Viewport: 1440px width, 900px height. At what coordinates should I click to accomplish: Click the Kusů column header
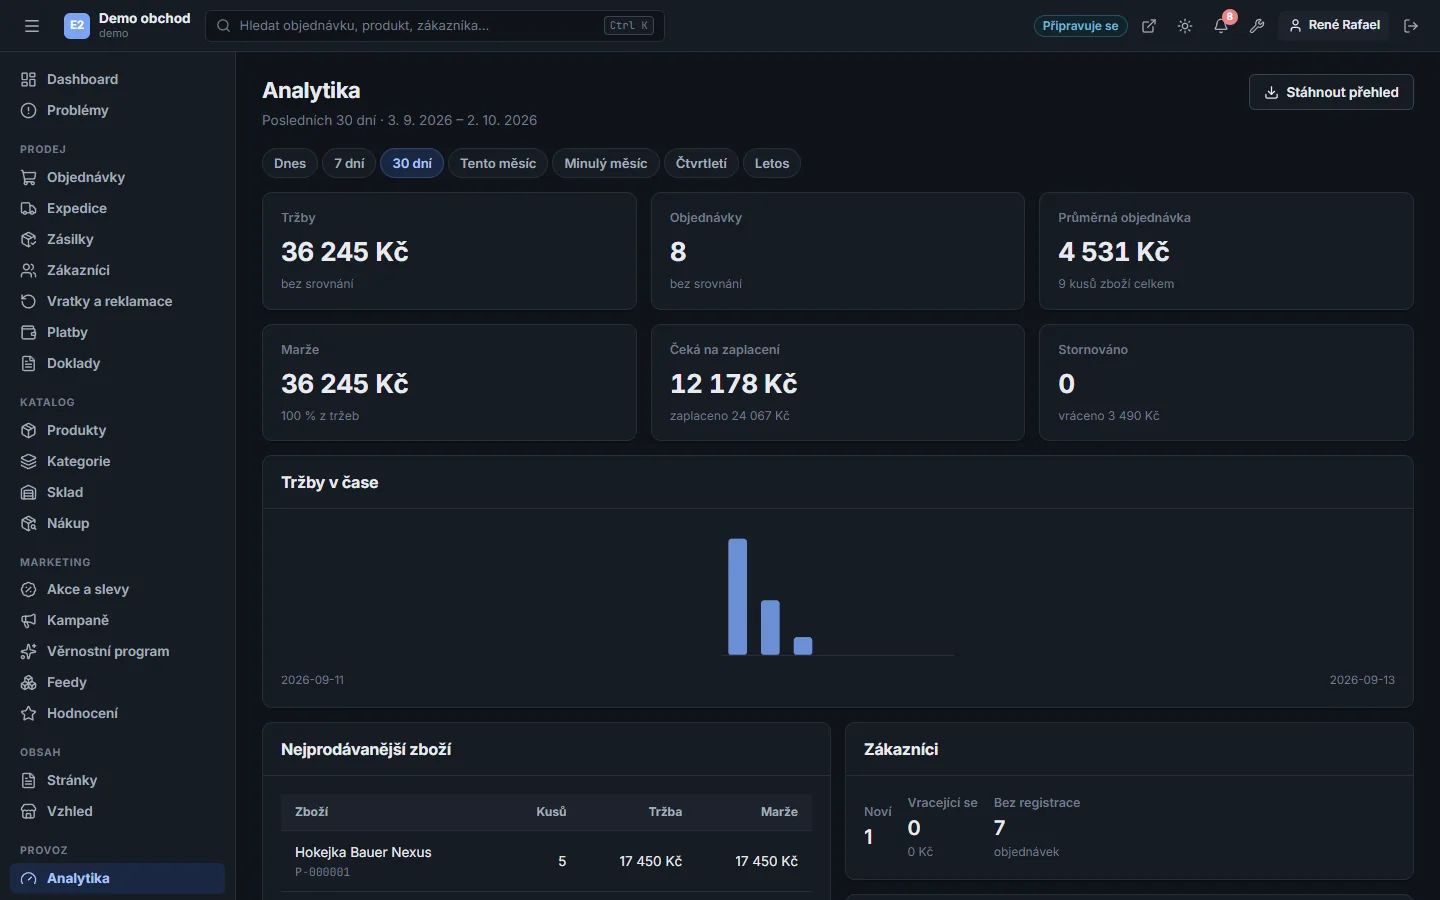[551, 812]
